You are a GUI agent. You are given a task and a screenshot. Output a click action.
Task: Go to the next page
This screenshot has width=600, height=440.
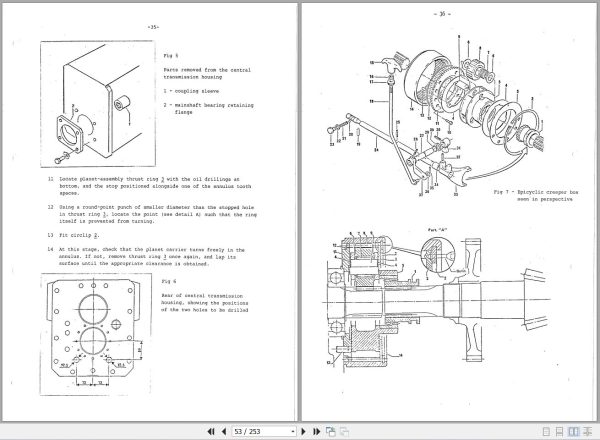click(x=303, y=432)
